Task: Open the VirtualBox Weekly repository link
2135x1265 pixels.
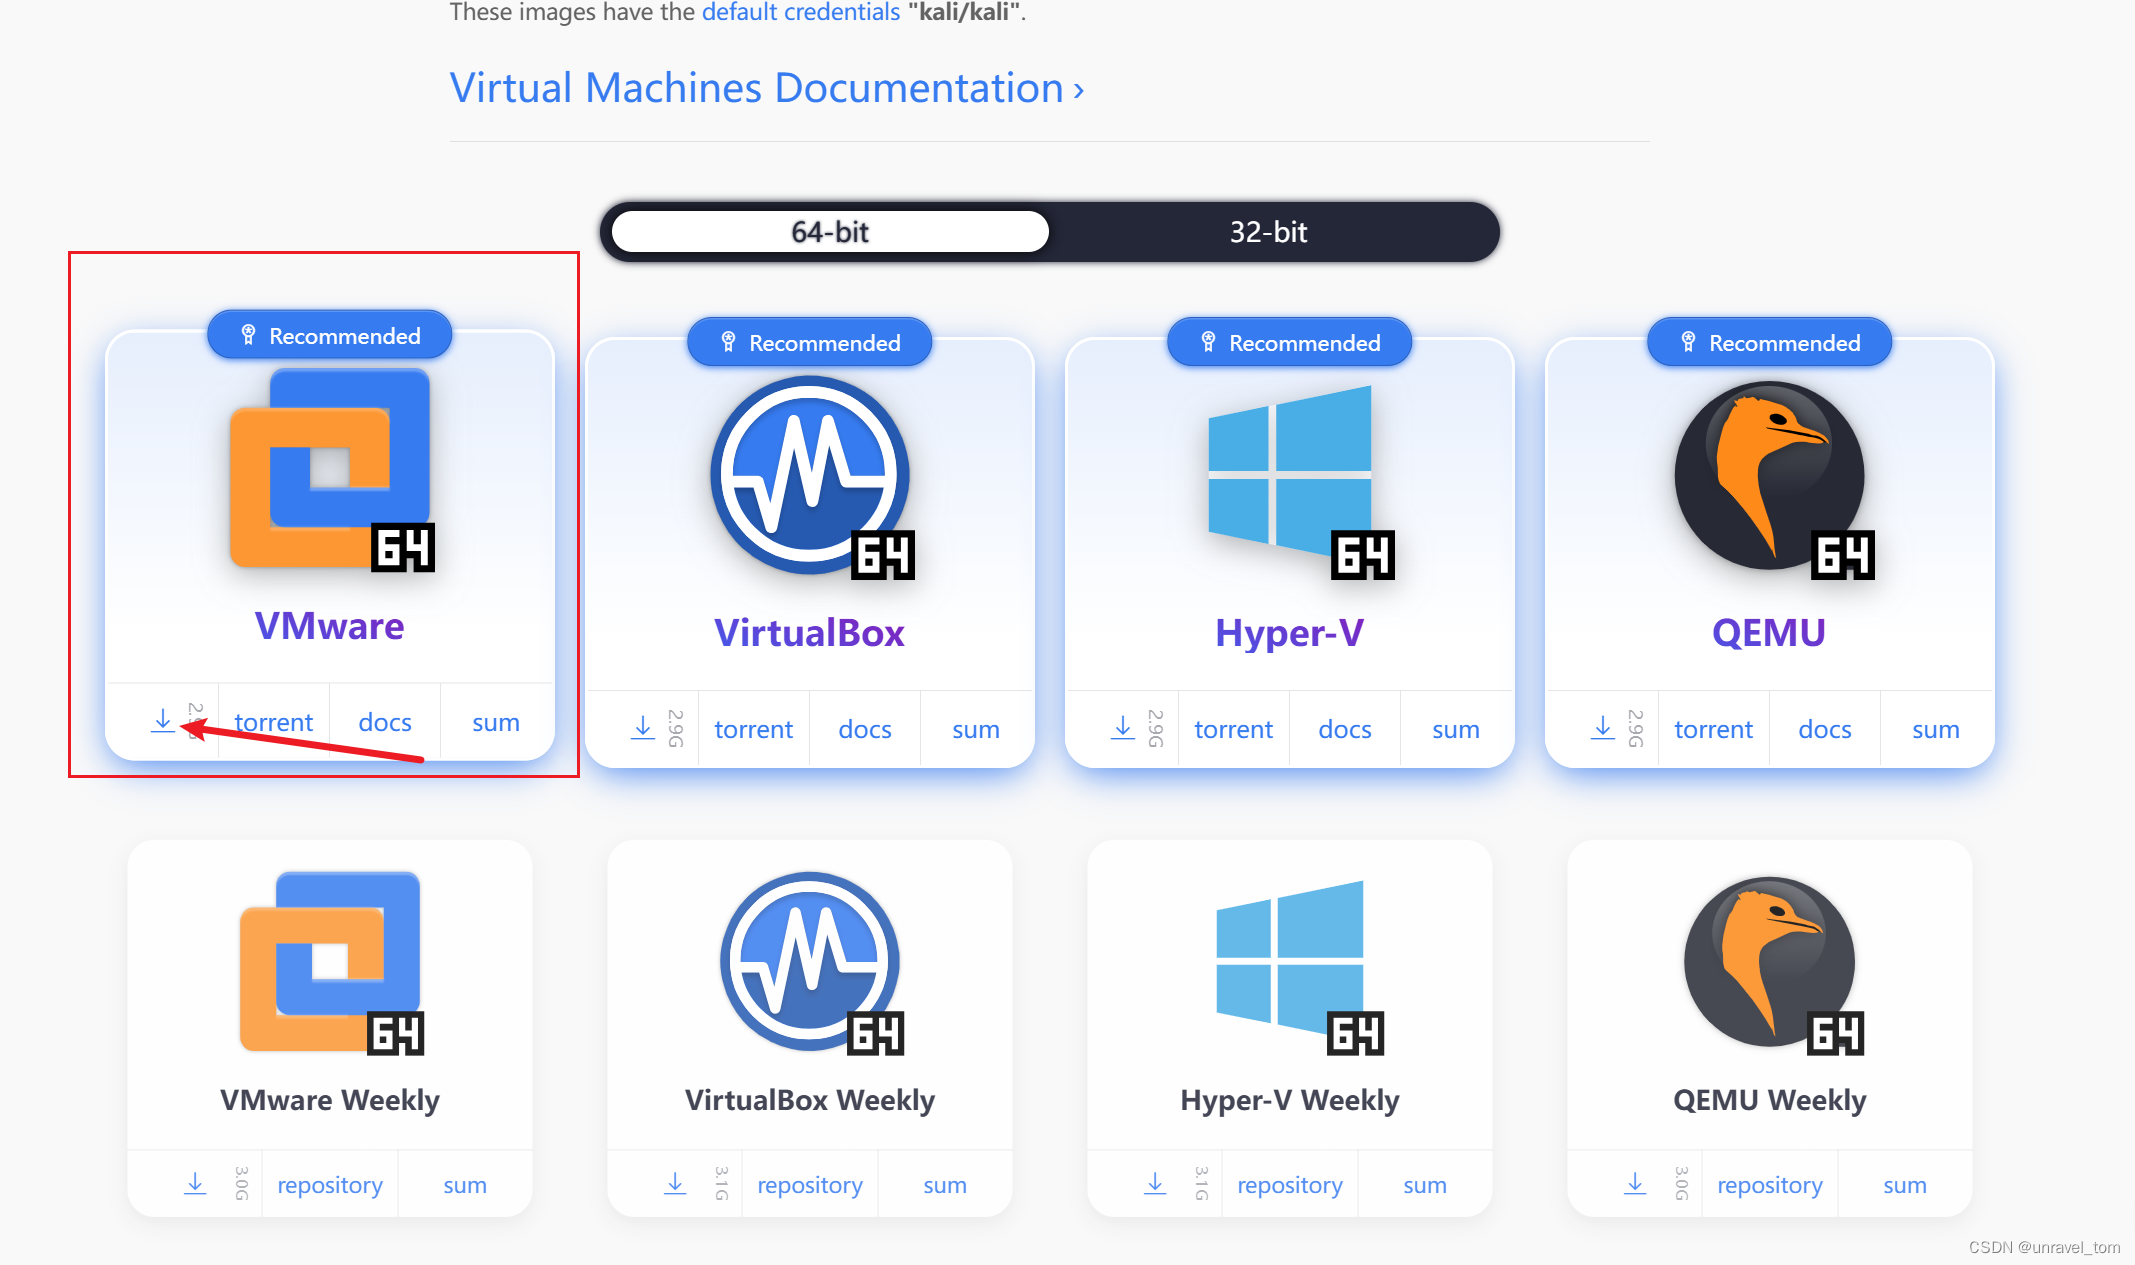Action: coord(810,1185)
